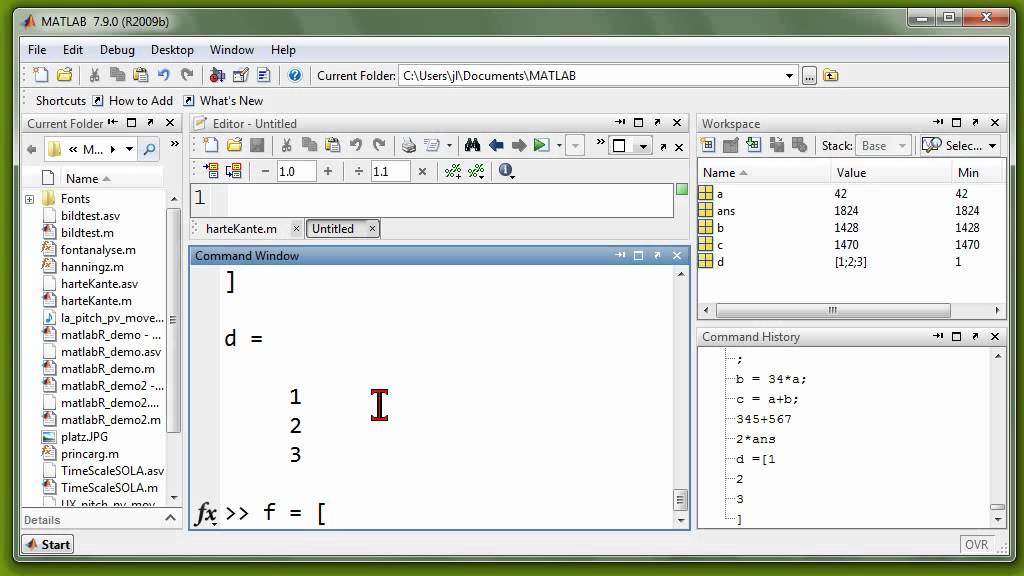Click the cell info icon in Editor
The image size is (1024, 576).
coord(506,171)
